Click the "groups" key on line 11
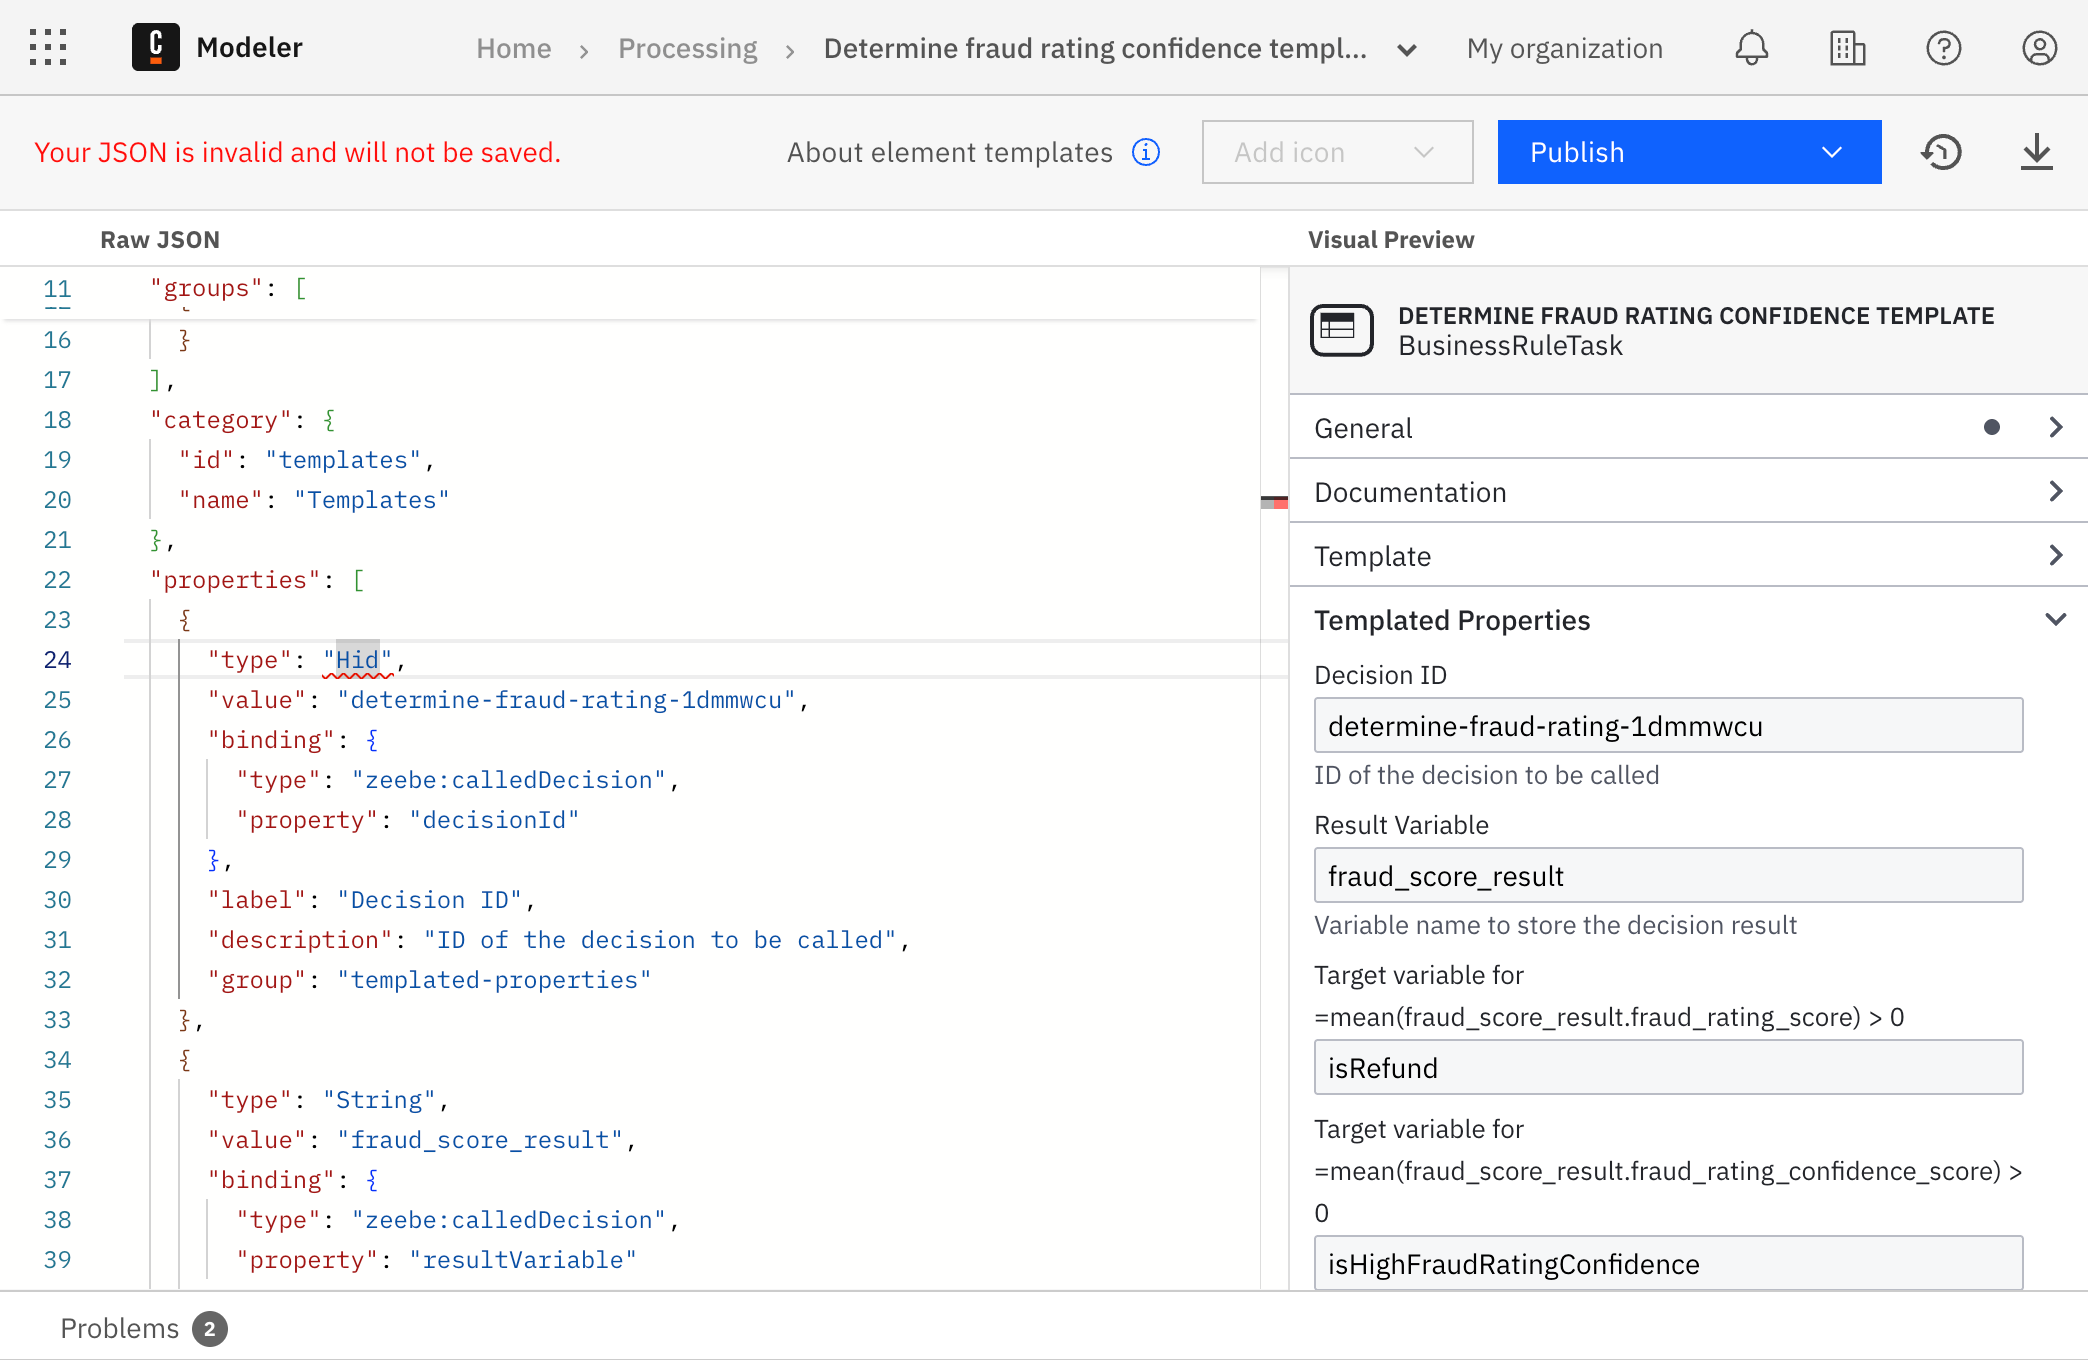2088x1360 pixels. (206, 288)
